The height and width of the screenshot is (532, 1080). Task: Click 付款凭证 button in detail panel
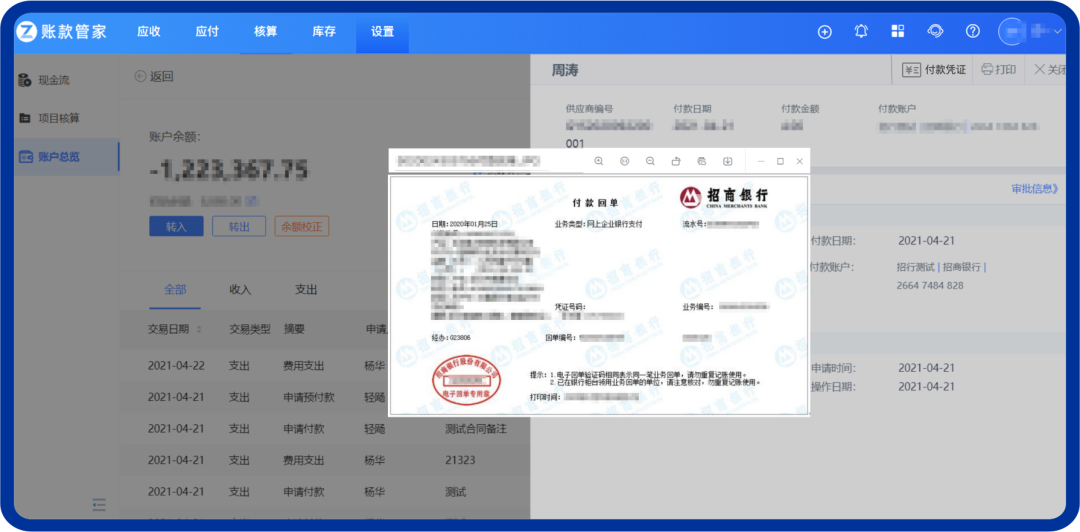[935, 70]
